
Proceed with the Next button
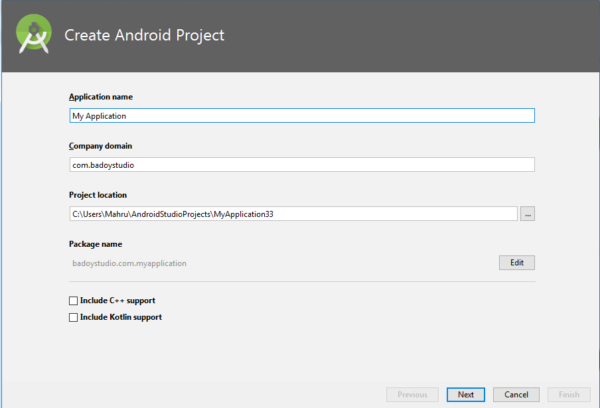tap(466, 394)
